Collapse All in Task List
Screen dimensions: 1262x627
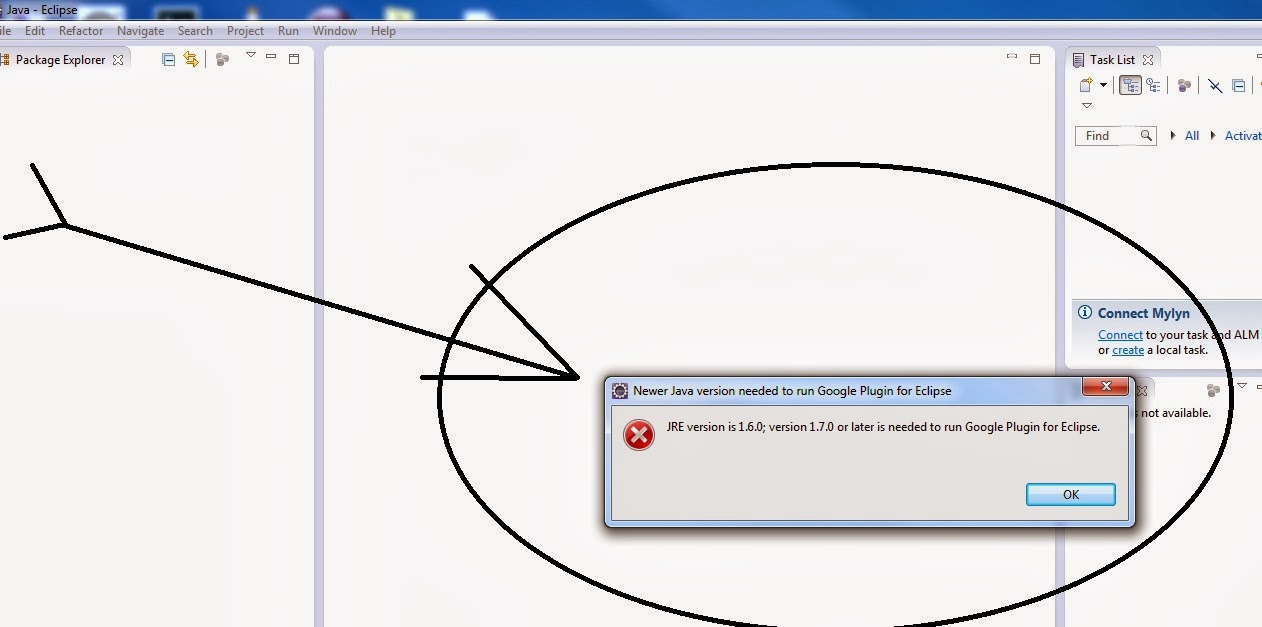[x=1239, y=86]
